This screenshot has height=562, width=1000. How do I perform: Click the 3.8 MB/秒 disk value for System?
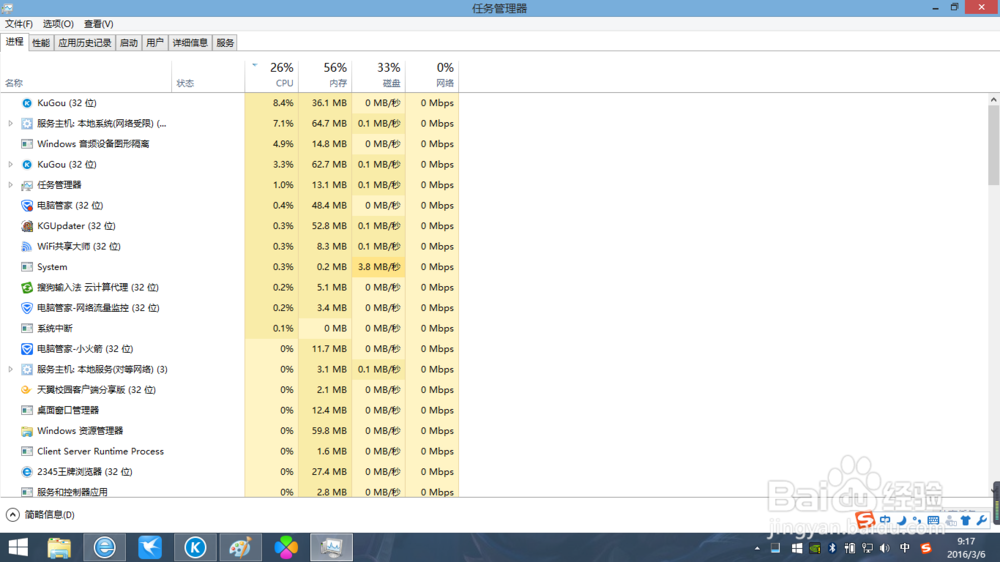[379, 267]
